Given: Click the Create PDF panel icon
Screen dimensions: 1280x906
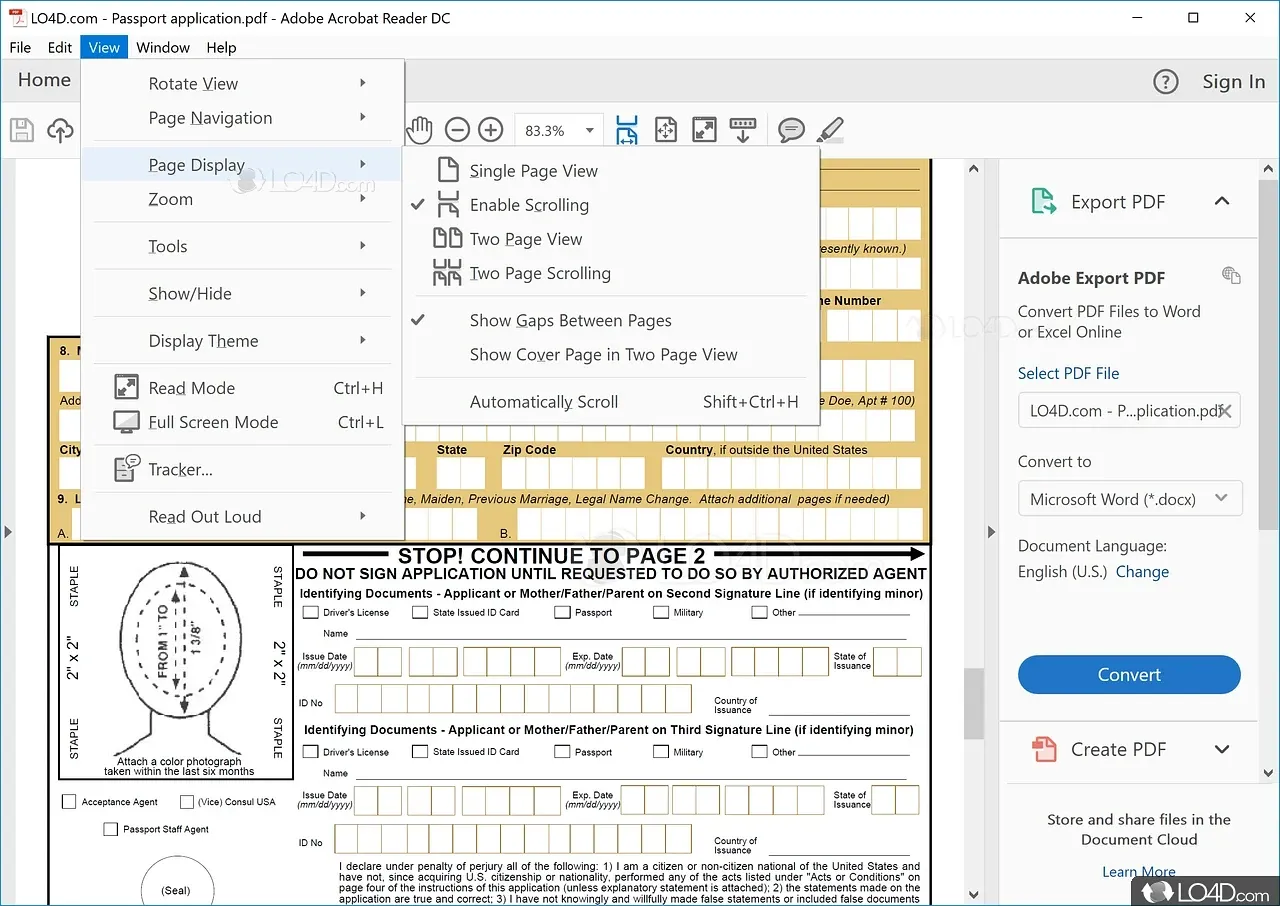Looking at the screenshot, I should tap(1044, 749).
